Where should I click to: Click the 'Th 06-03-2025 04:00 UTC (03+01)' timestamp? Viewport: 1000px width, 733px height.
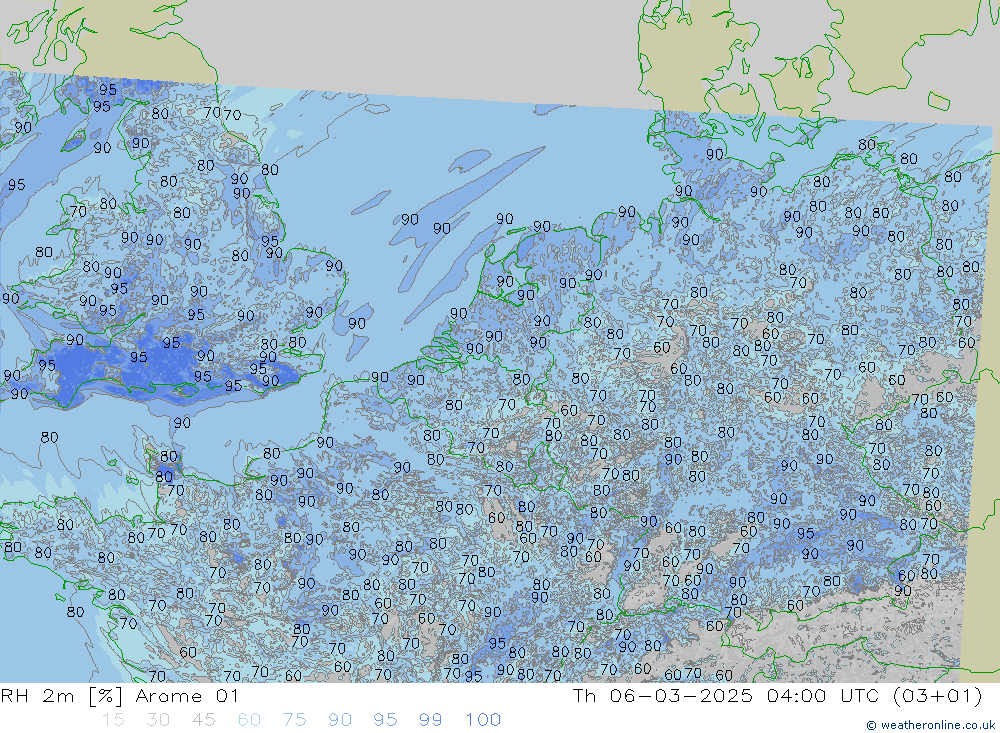click(777, 696)
